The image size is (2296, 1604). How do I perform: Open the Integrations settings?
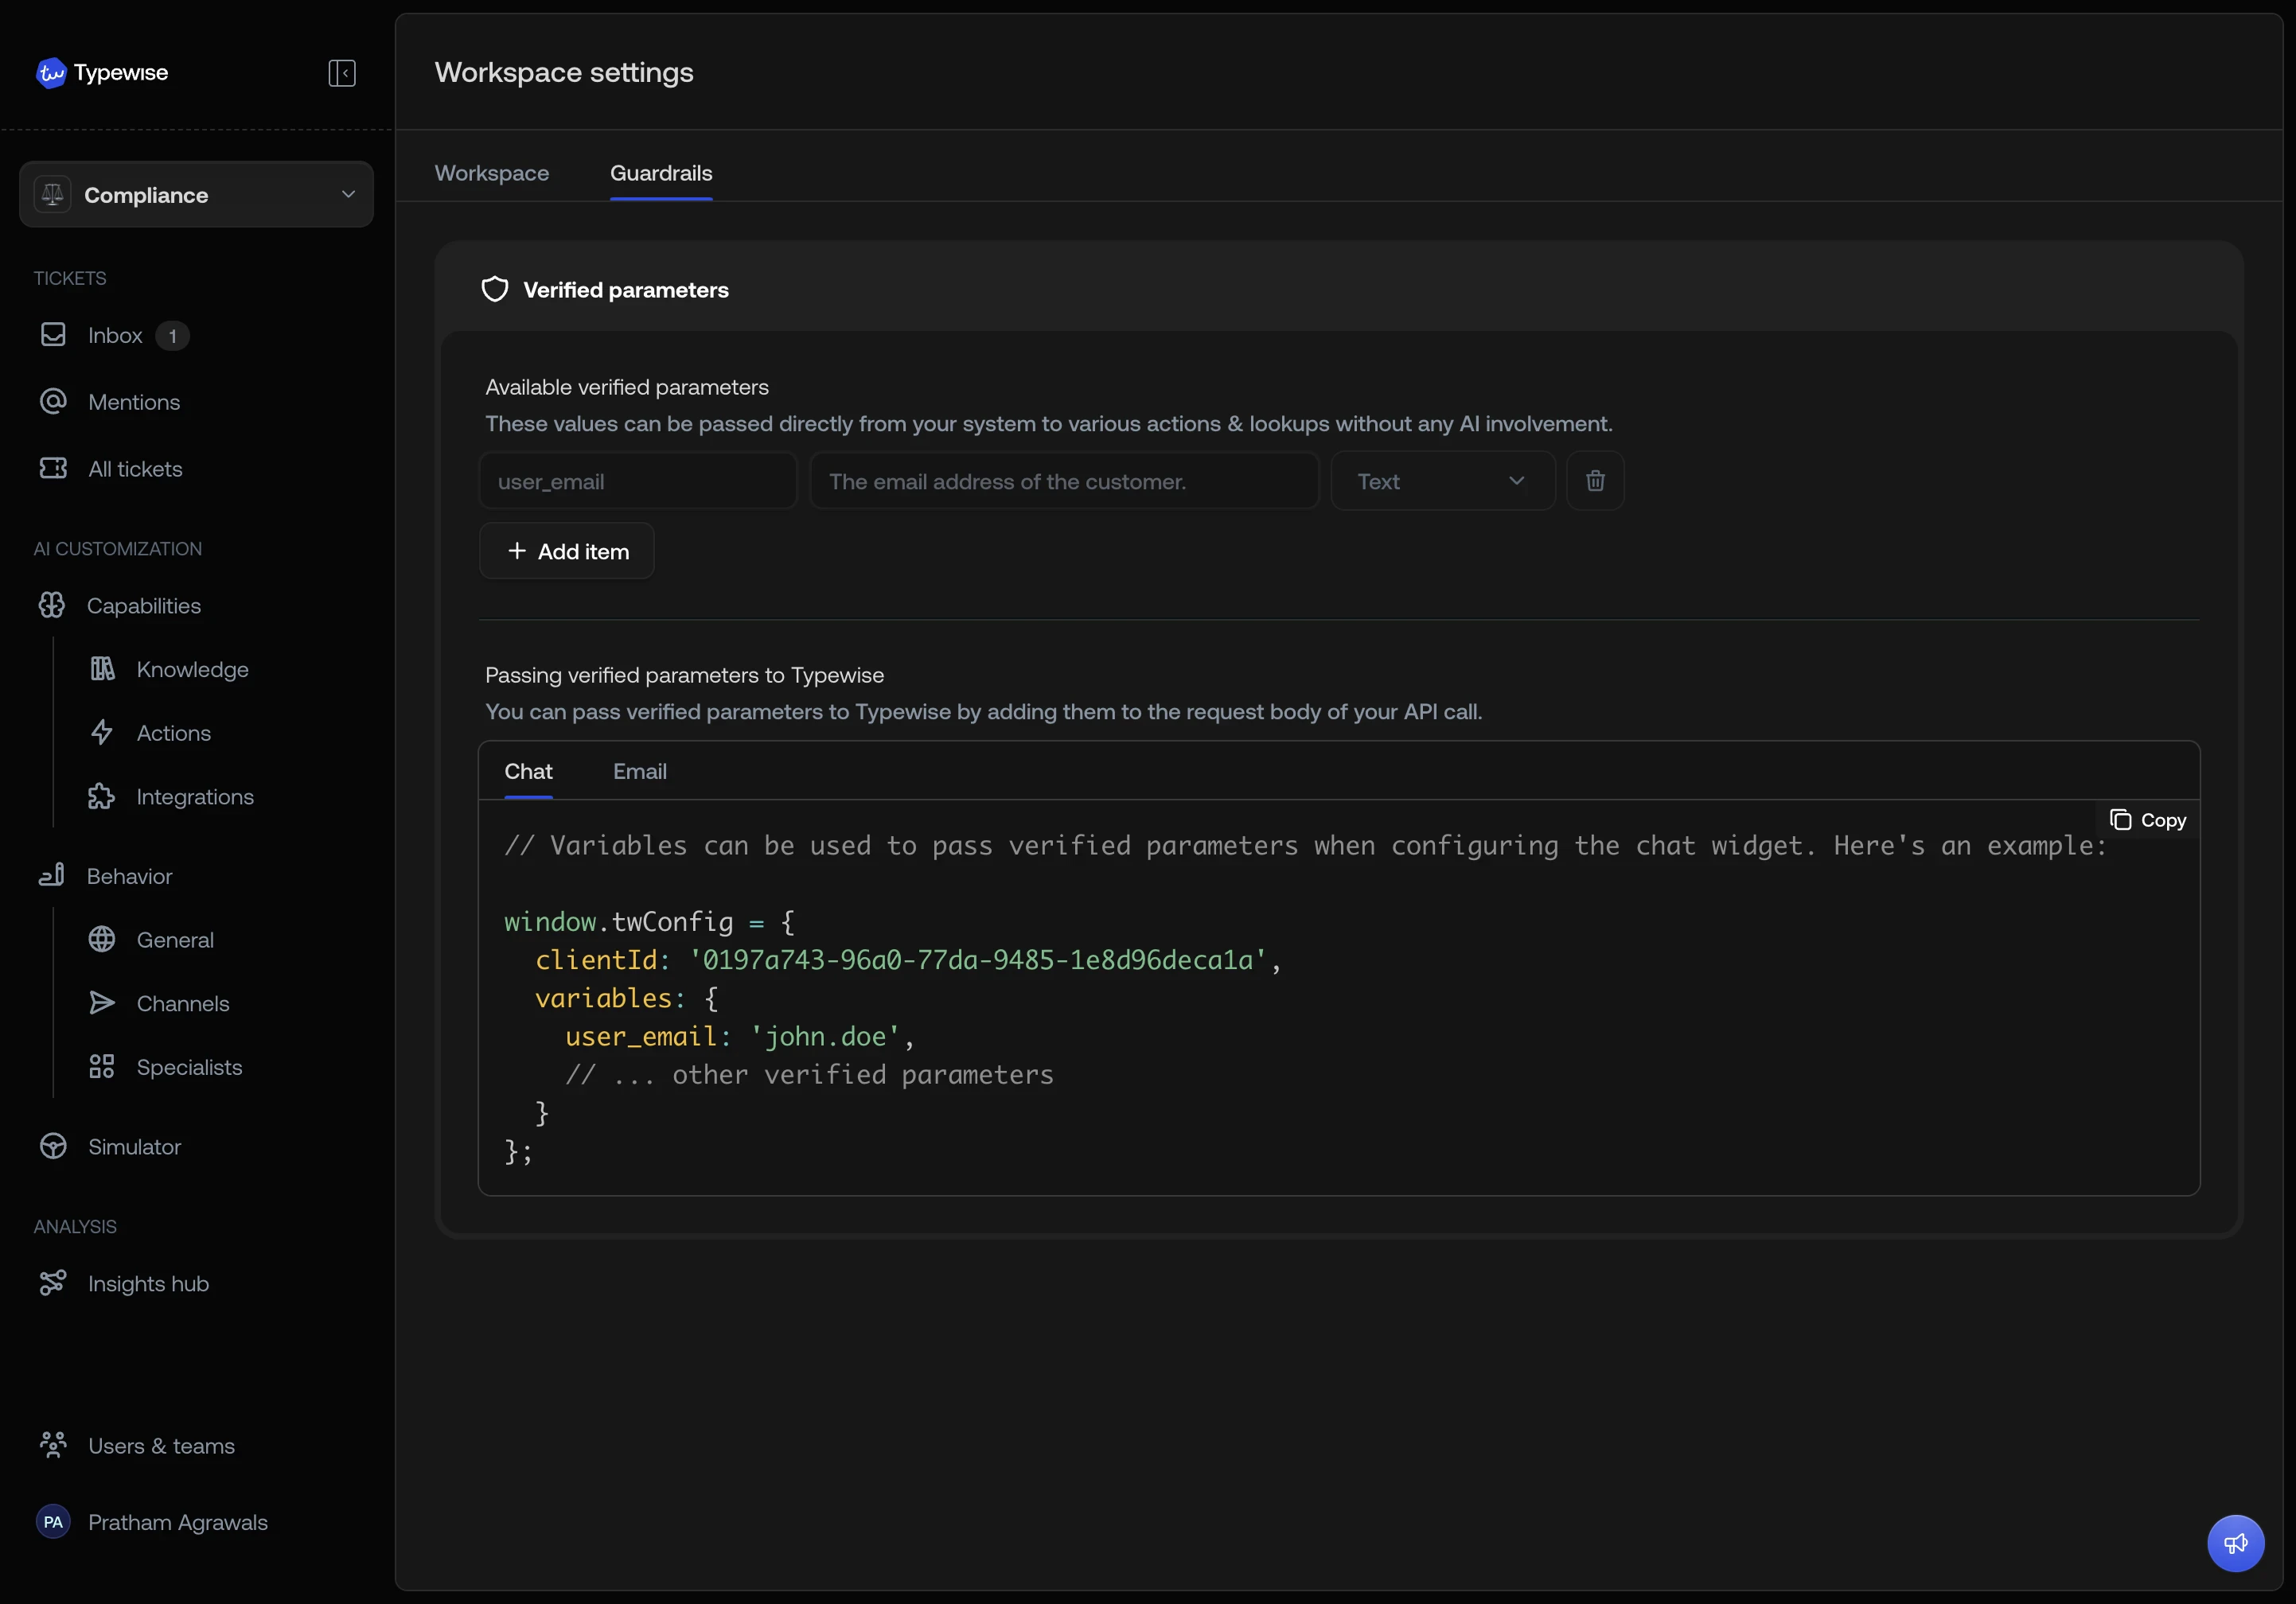[195, 796]
